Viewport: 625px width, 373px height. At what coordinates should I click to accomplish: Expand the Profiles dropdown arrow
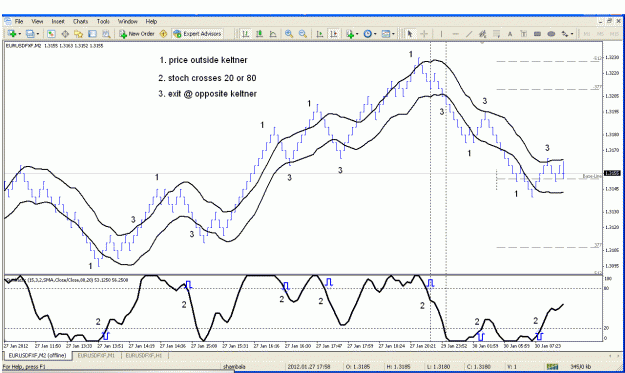click(38, 34)
